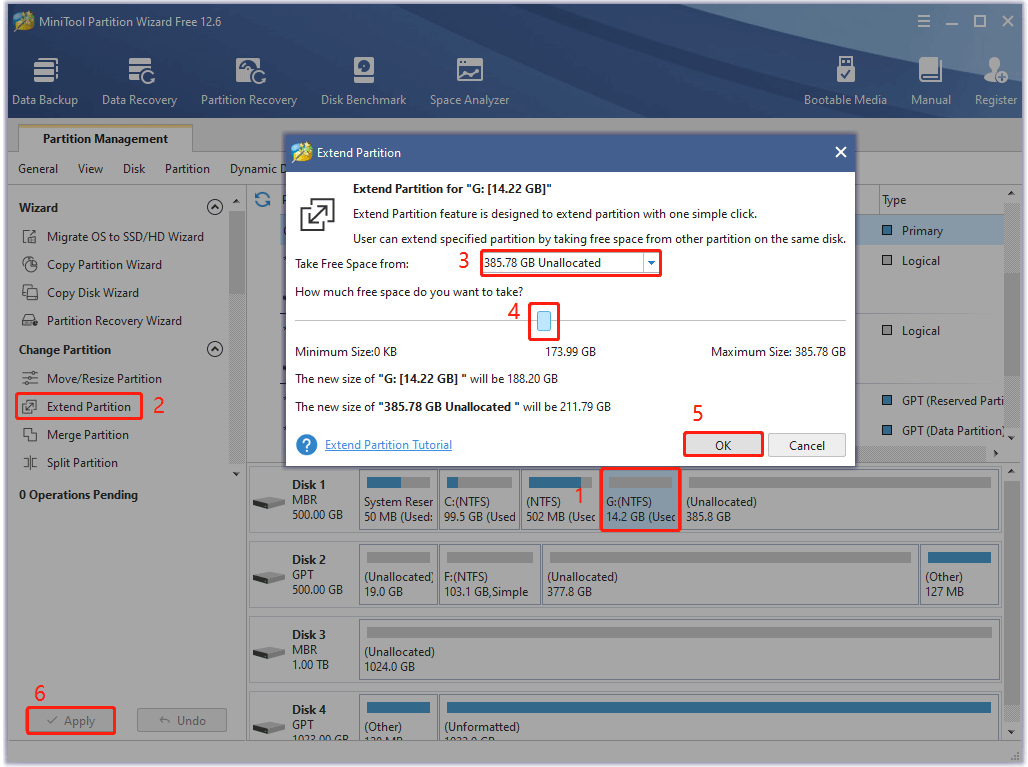This screenshot has height=767, width=1028.
Task: Open the Disk Benchmark tool
Action: (363, 81)
